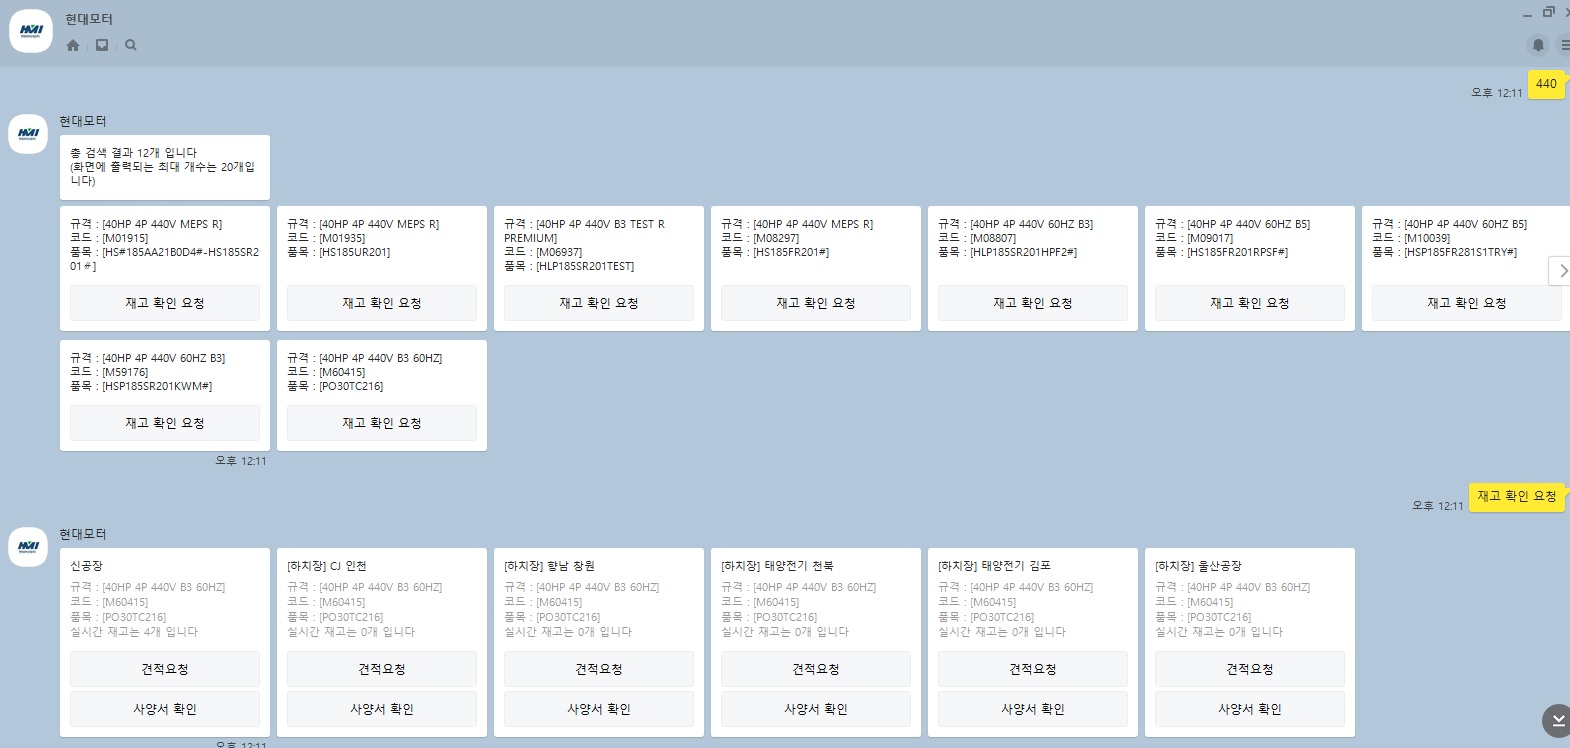1570x748 pixels.
Task: Click the 오후 12:11 timestamp beside the 440 bubble
Action: [1497, 93]
